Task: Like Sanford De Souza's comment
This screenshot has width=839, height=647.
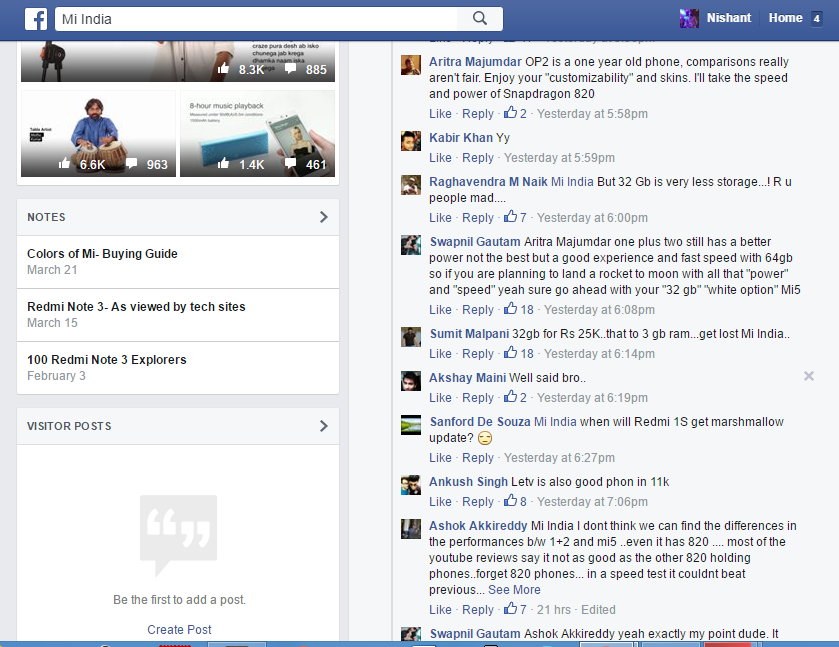Action: pyautogui.click(x=440, y=458)
